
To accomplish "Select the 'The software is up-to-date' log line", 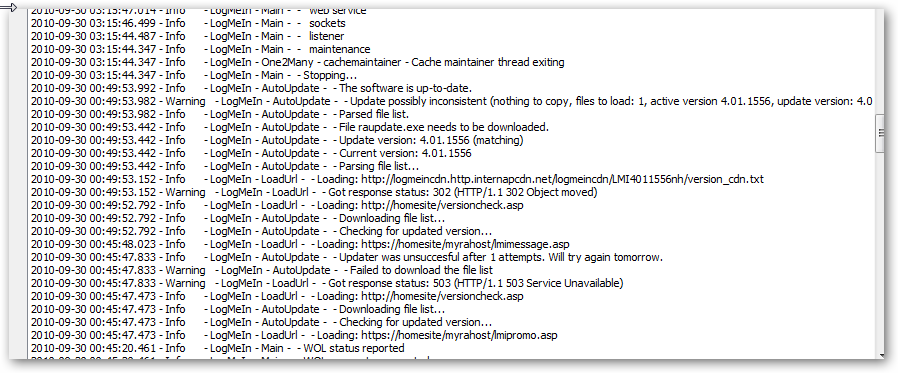I will tap(251, 88).
